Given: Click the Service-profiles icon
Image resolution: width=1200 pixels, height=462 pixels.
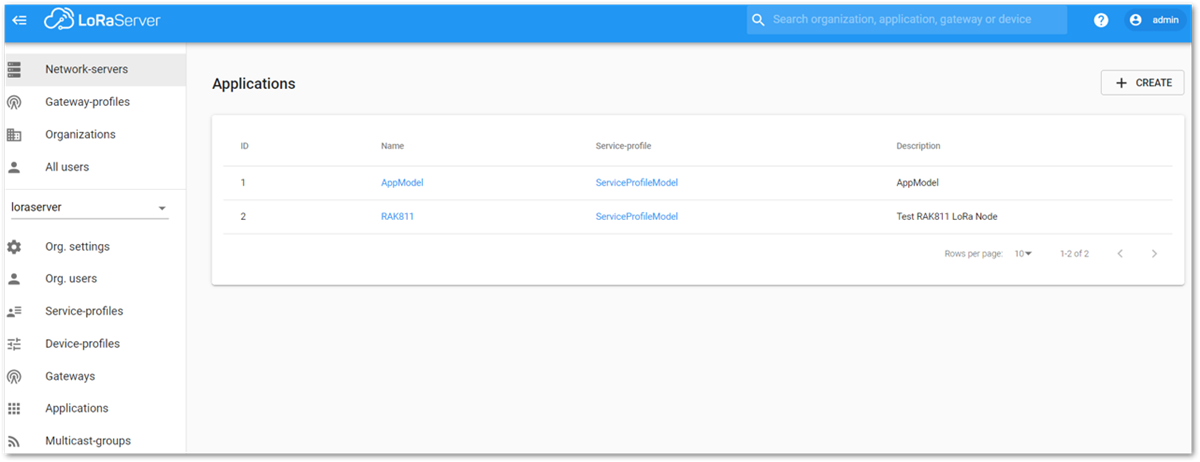Looking at the screenshot, I should click(14, 311).
